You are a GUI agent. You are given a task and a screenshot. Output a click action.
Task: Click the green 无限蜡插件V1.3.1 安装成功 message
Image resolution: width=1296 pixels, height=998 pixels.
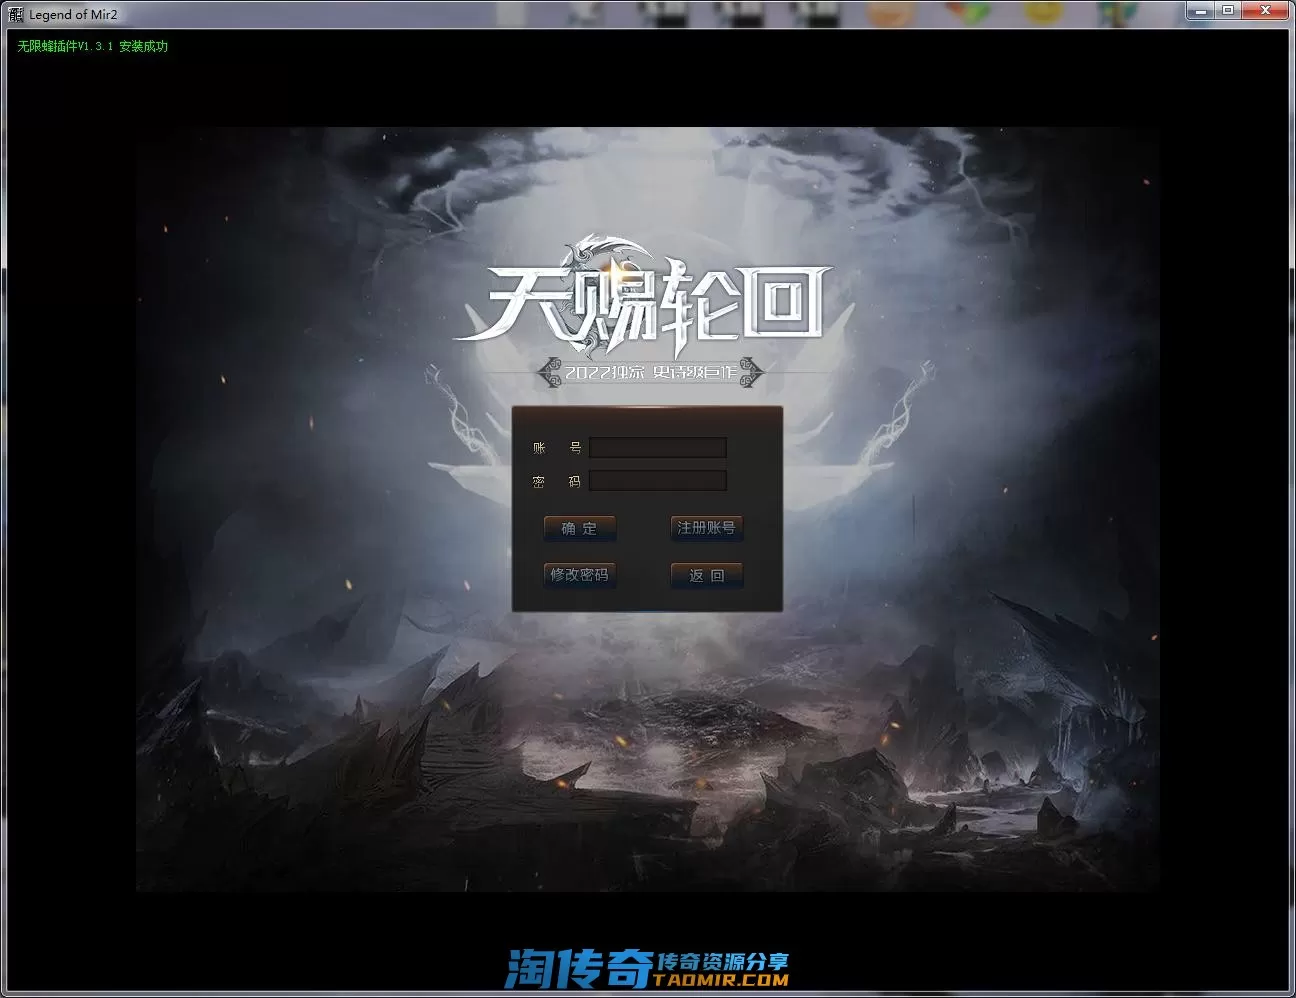pos(92,46)
